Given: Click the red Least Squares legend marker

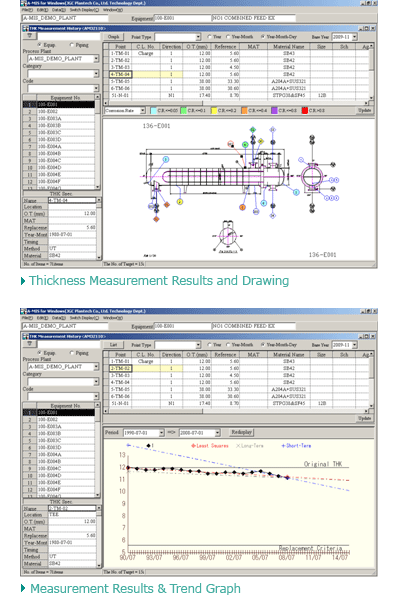Looking at the screenshot, I should pos(193,445).
